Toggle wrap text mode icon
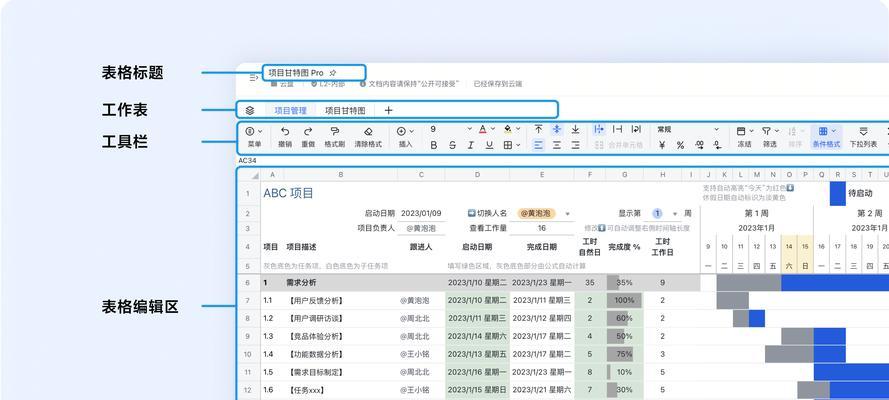The image size is (889, 400). [636, 129]
